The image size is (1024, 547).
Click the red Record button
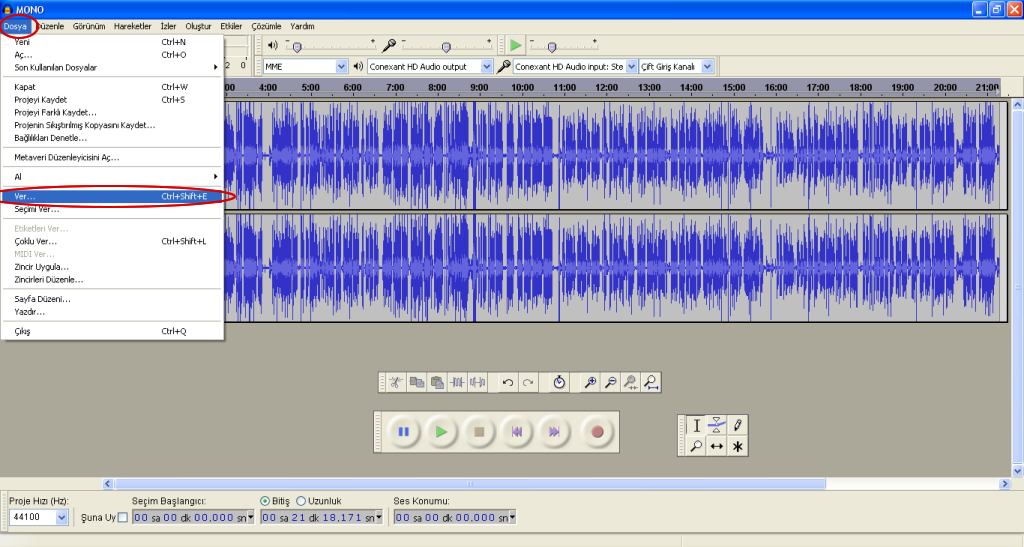coord(597,431)
